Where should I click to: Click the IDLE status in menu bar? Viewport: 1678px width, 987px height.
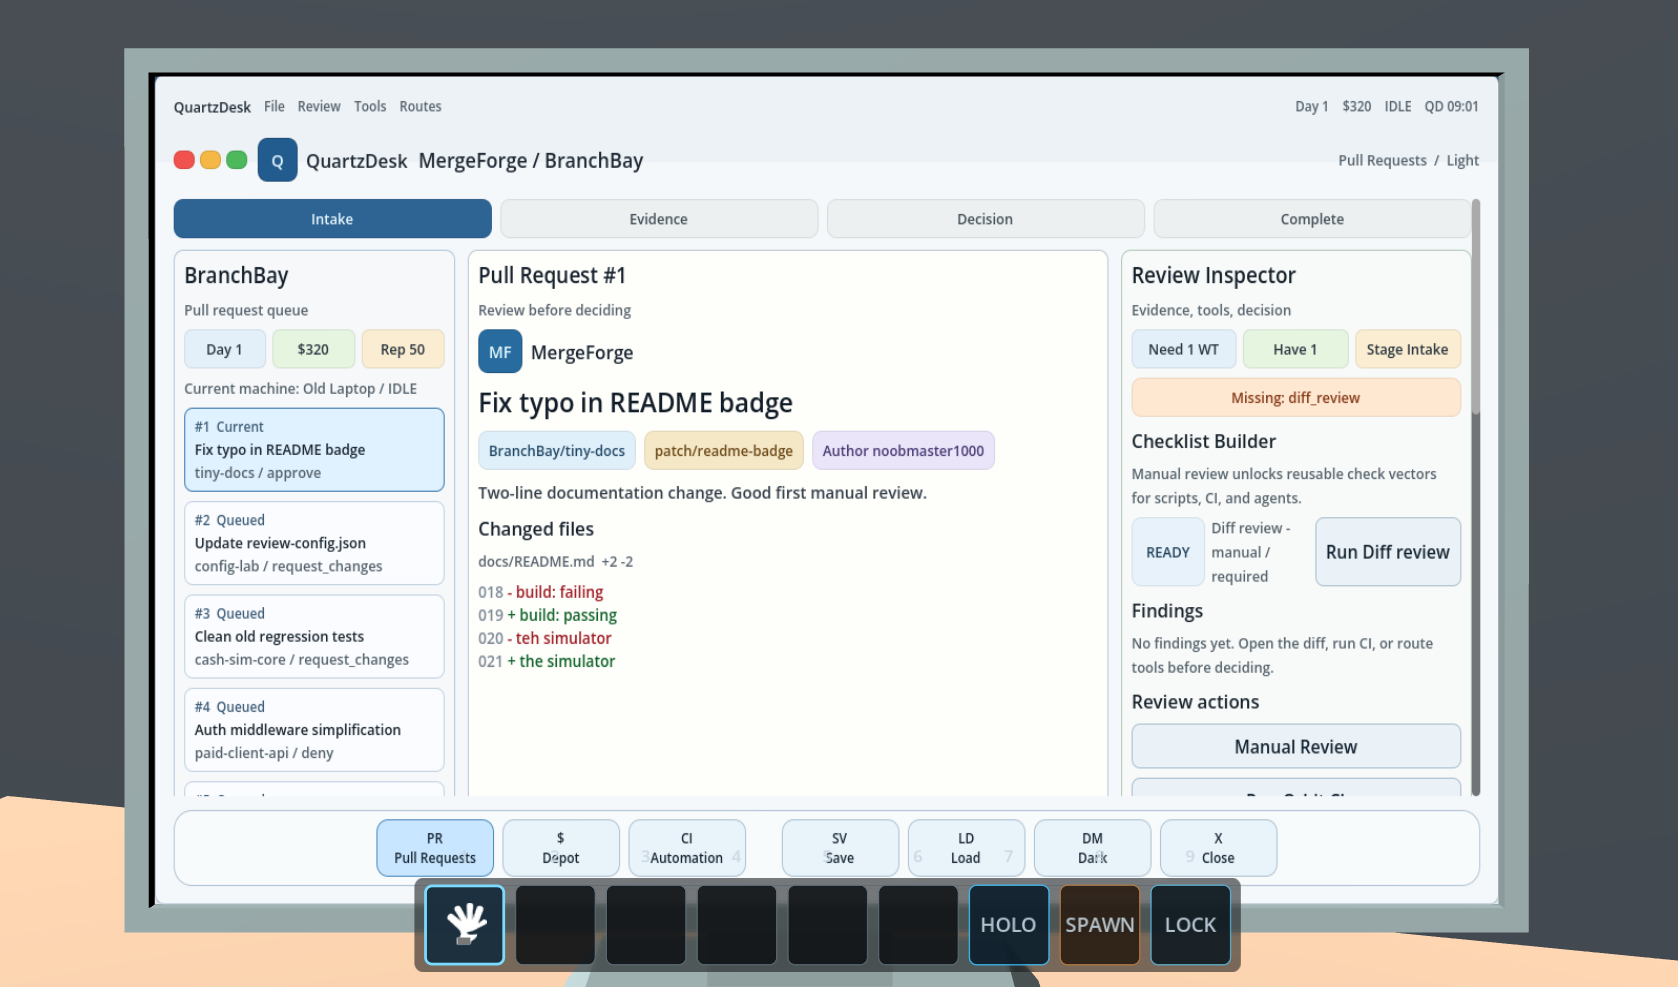[1398, 106]
